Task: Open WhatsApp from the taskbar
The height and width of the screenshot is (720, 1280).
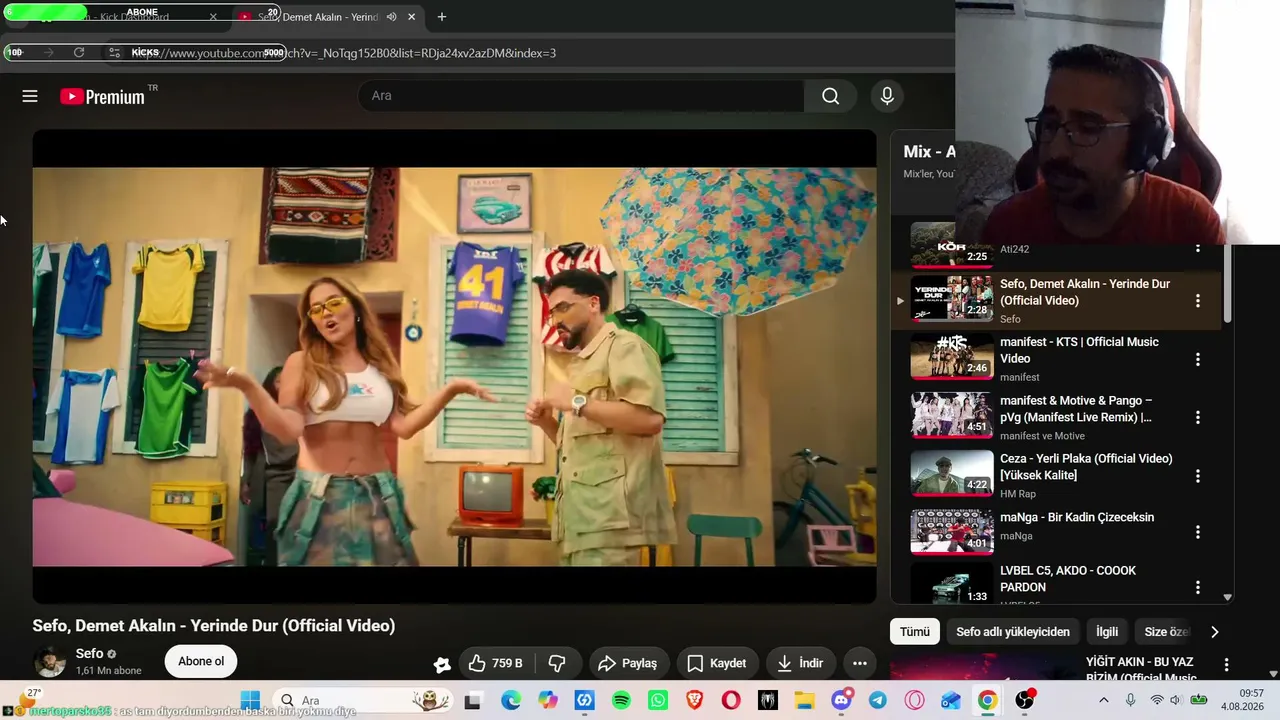Action: [x=657, y=701]
